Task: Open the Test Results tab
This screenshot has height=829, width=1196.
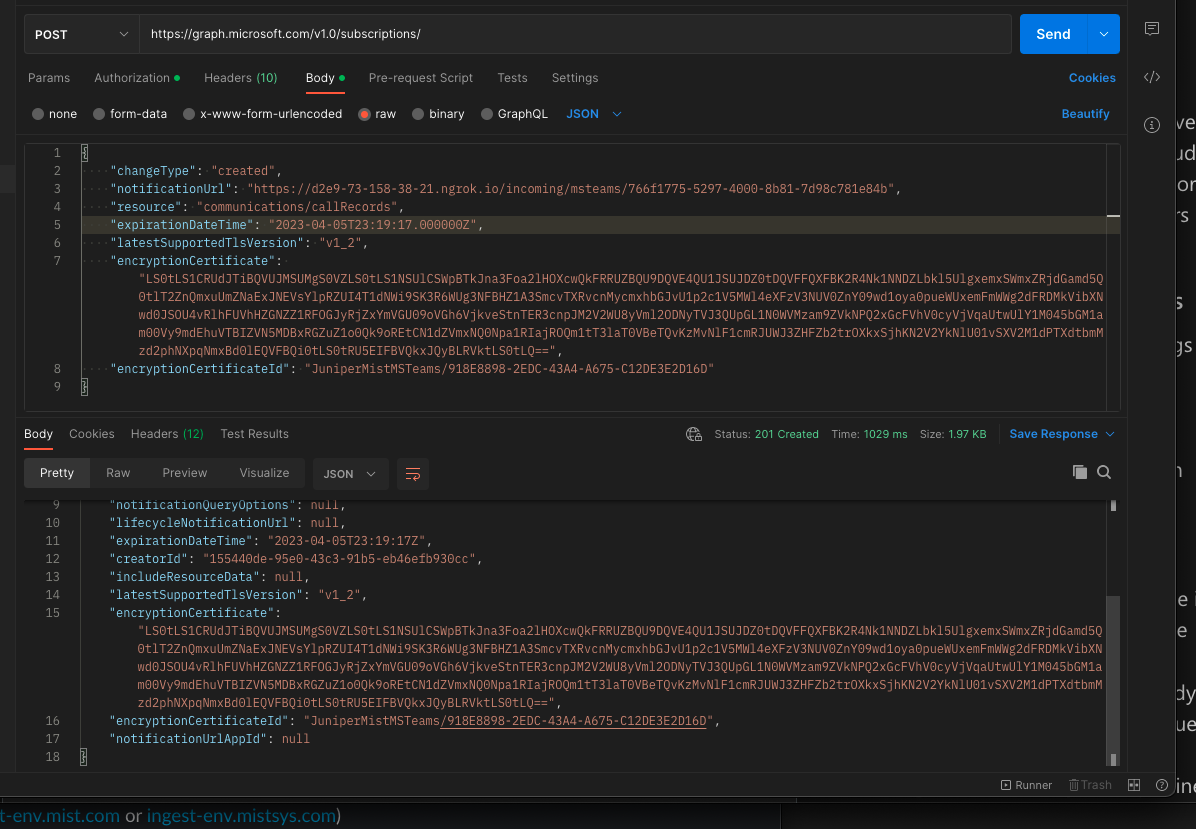Action: [254, 434]
